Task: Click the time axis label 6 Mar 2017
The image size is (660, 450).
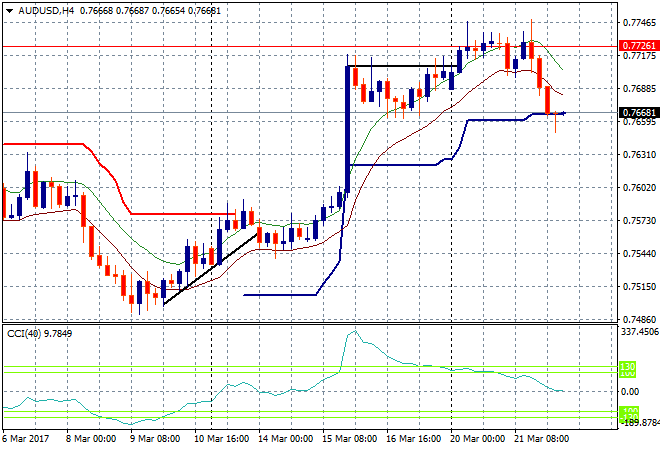Action: coord(26,439)
